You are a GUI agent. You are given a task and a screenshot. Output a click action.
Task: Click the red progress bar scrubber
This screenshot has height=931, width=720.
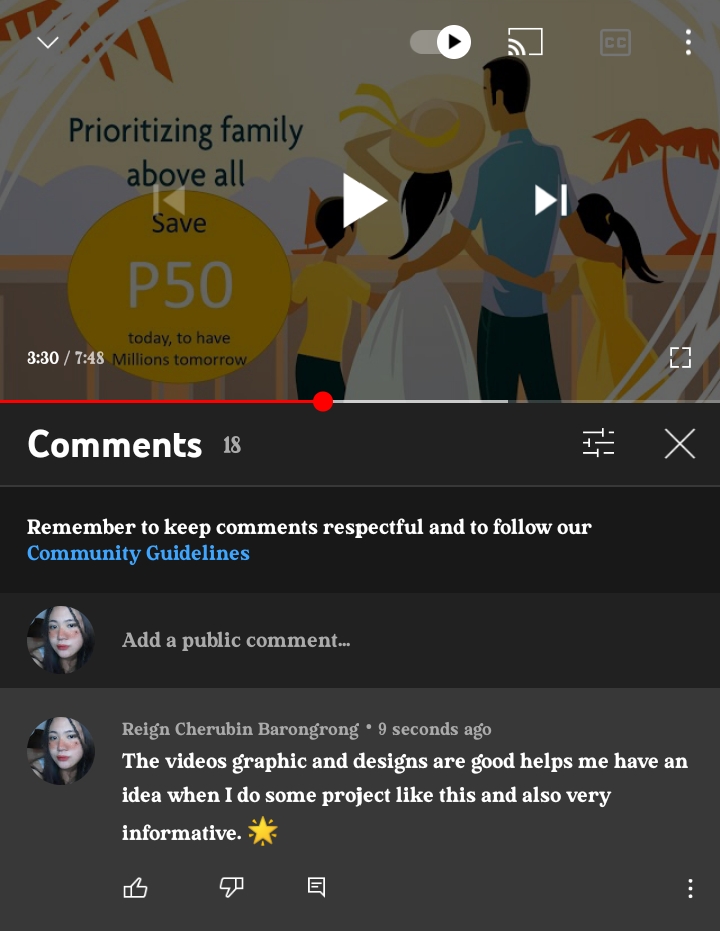[323, 401]
